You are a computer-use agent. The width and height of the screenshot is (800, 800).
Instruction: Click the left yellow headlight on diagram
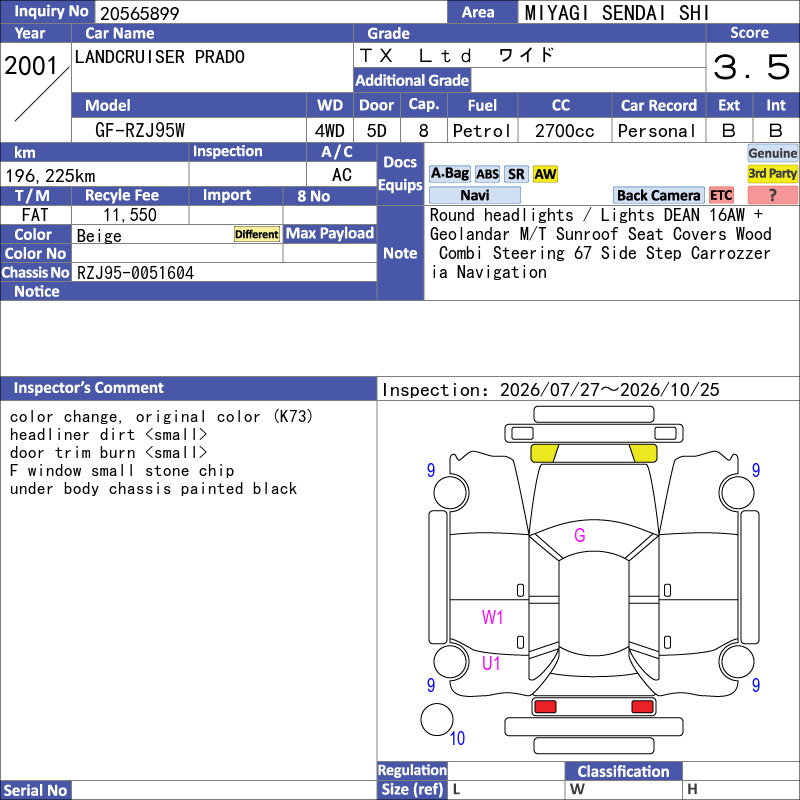click(x=544, y=453)
